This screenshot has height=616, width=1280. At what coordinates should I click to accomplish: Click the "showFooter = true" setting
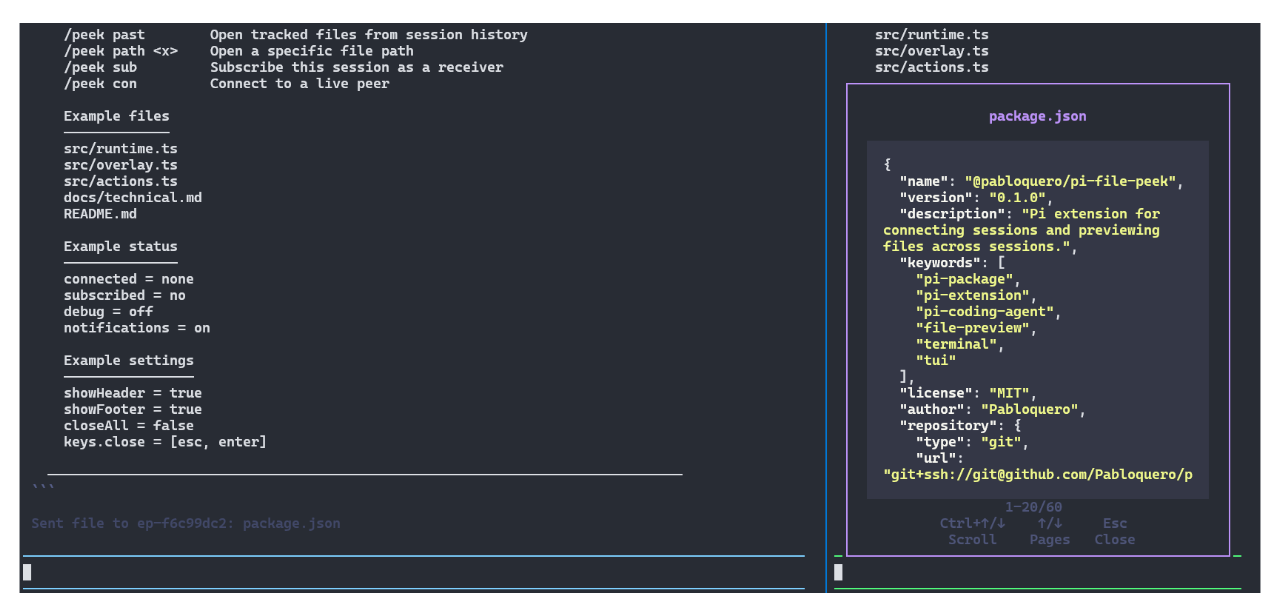coord(133,409)
